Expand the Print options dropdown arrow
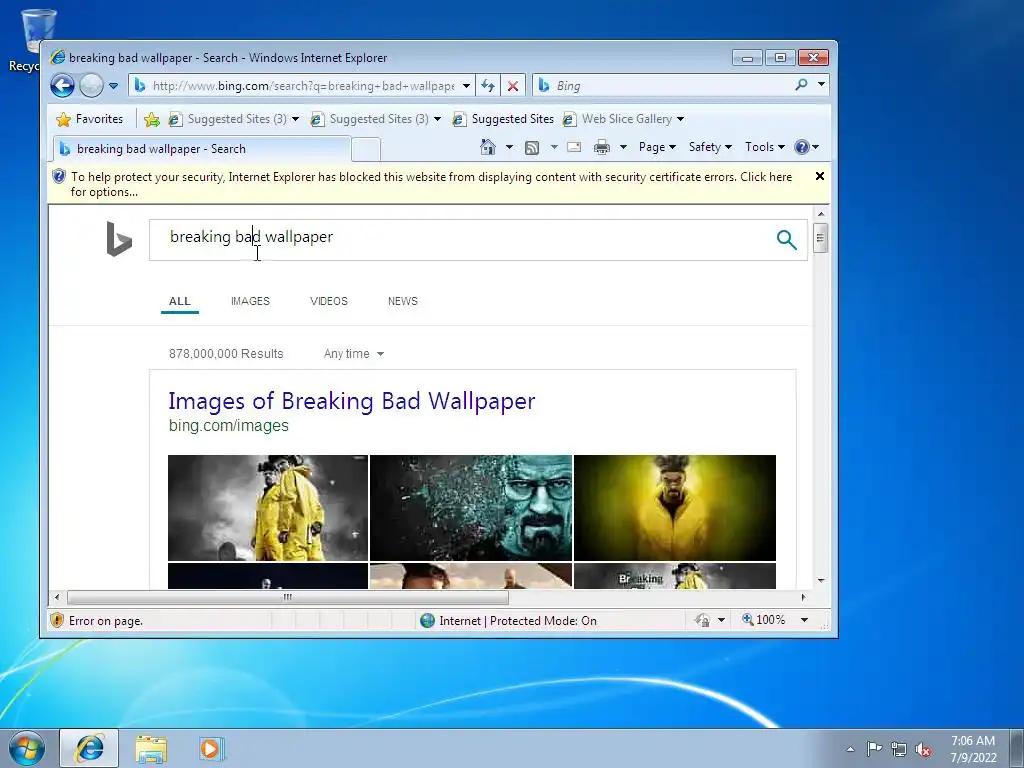The image size is (1024, 768). click(623, 147)
